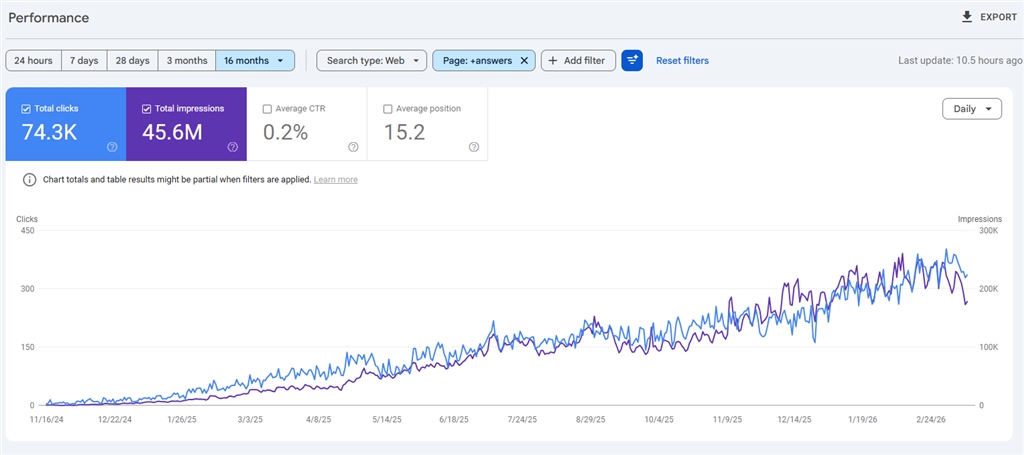Viewport: 1024px width, 455px height.
Task: Select the 28 days date range
Action: [133, 61]
